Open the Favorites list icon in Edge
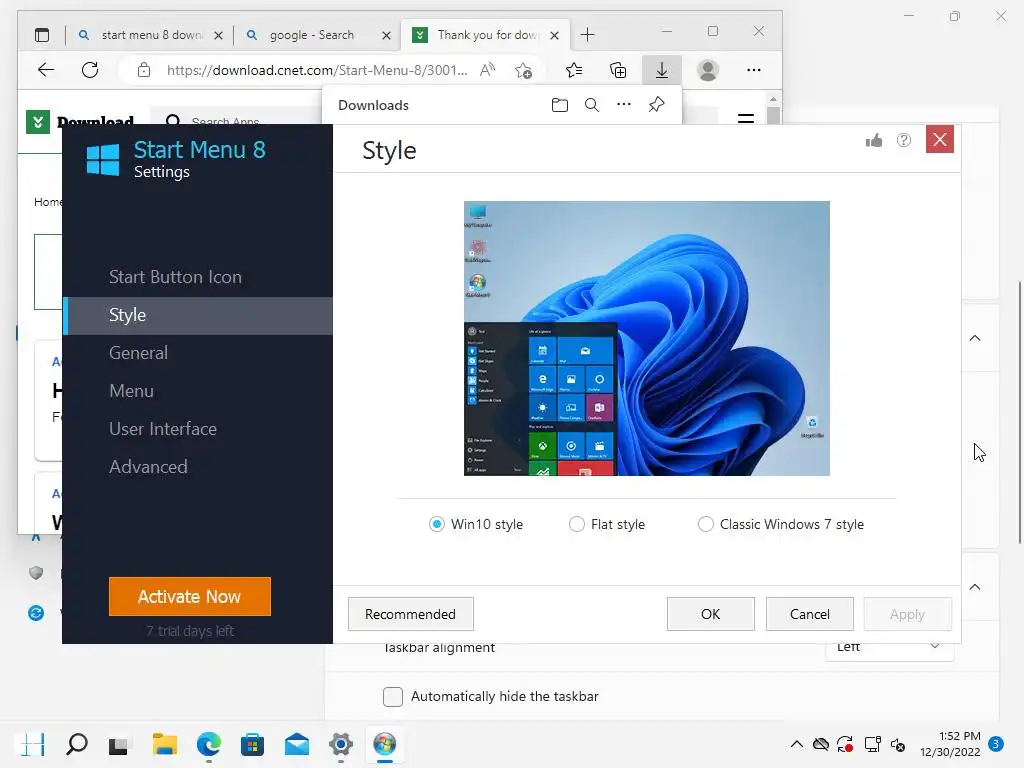This screenshot has width=1024, height=768. click(x=574, y=70)
